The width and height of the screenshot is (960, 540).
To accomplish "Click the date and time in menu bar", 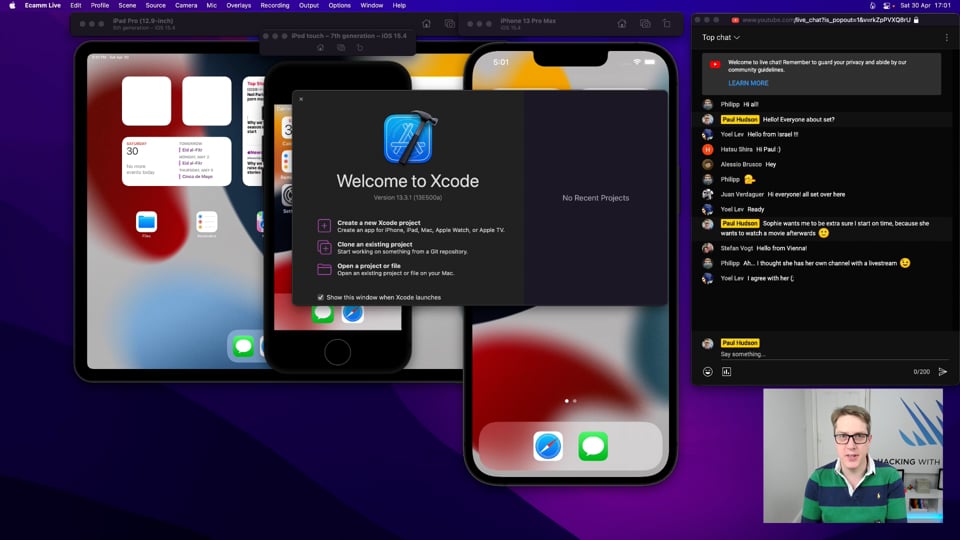I will [925, 6].
